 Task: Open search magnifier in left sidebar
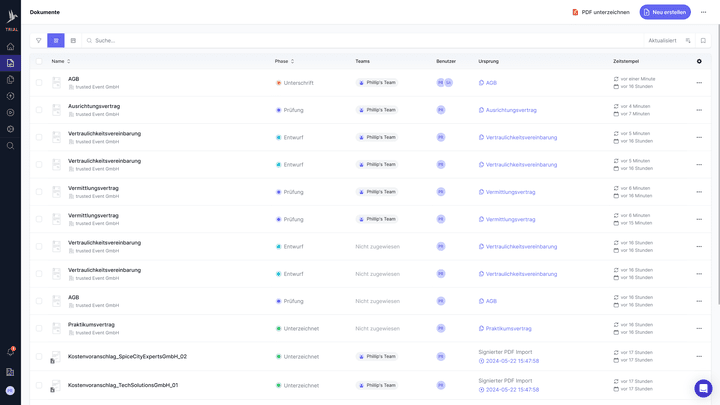point(10,145)
